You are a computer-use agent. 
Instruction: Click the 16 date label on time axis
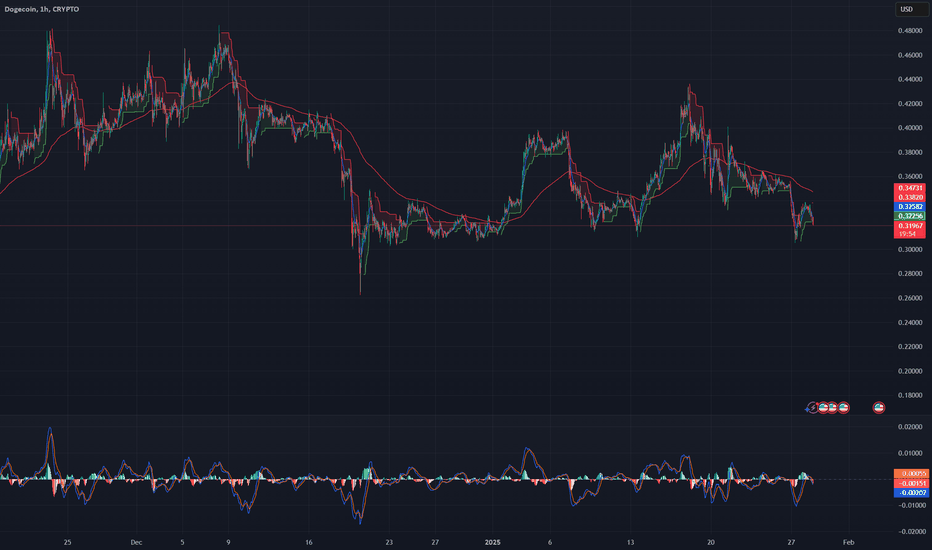click(x=308, y=542)
